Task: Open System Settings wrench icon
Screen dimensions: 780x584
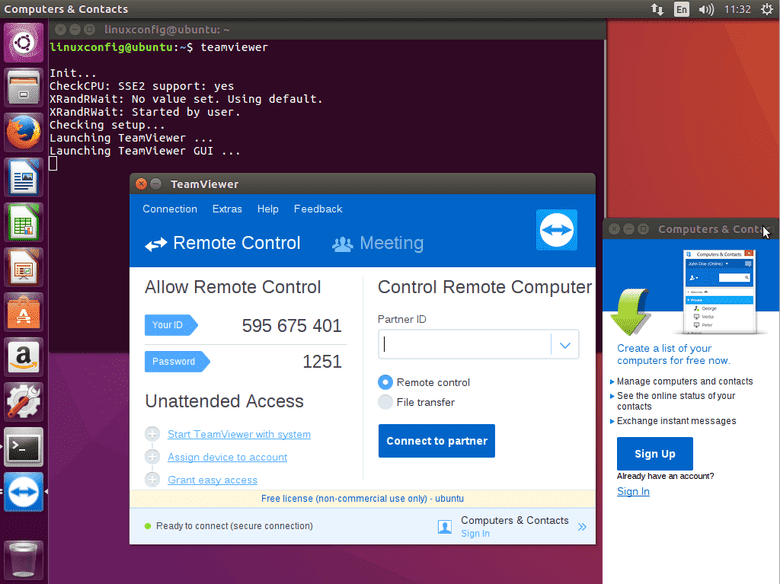Action: pos(23,402)
